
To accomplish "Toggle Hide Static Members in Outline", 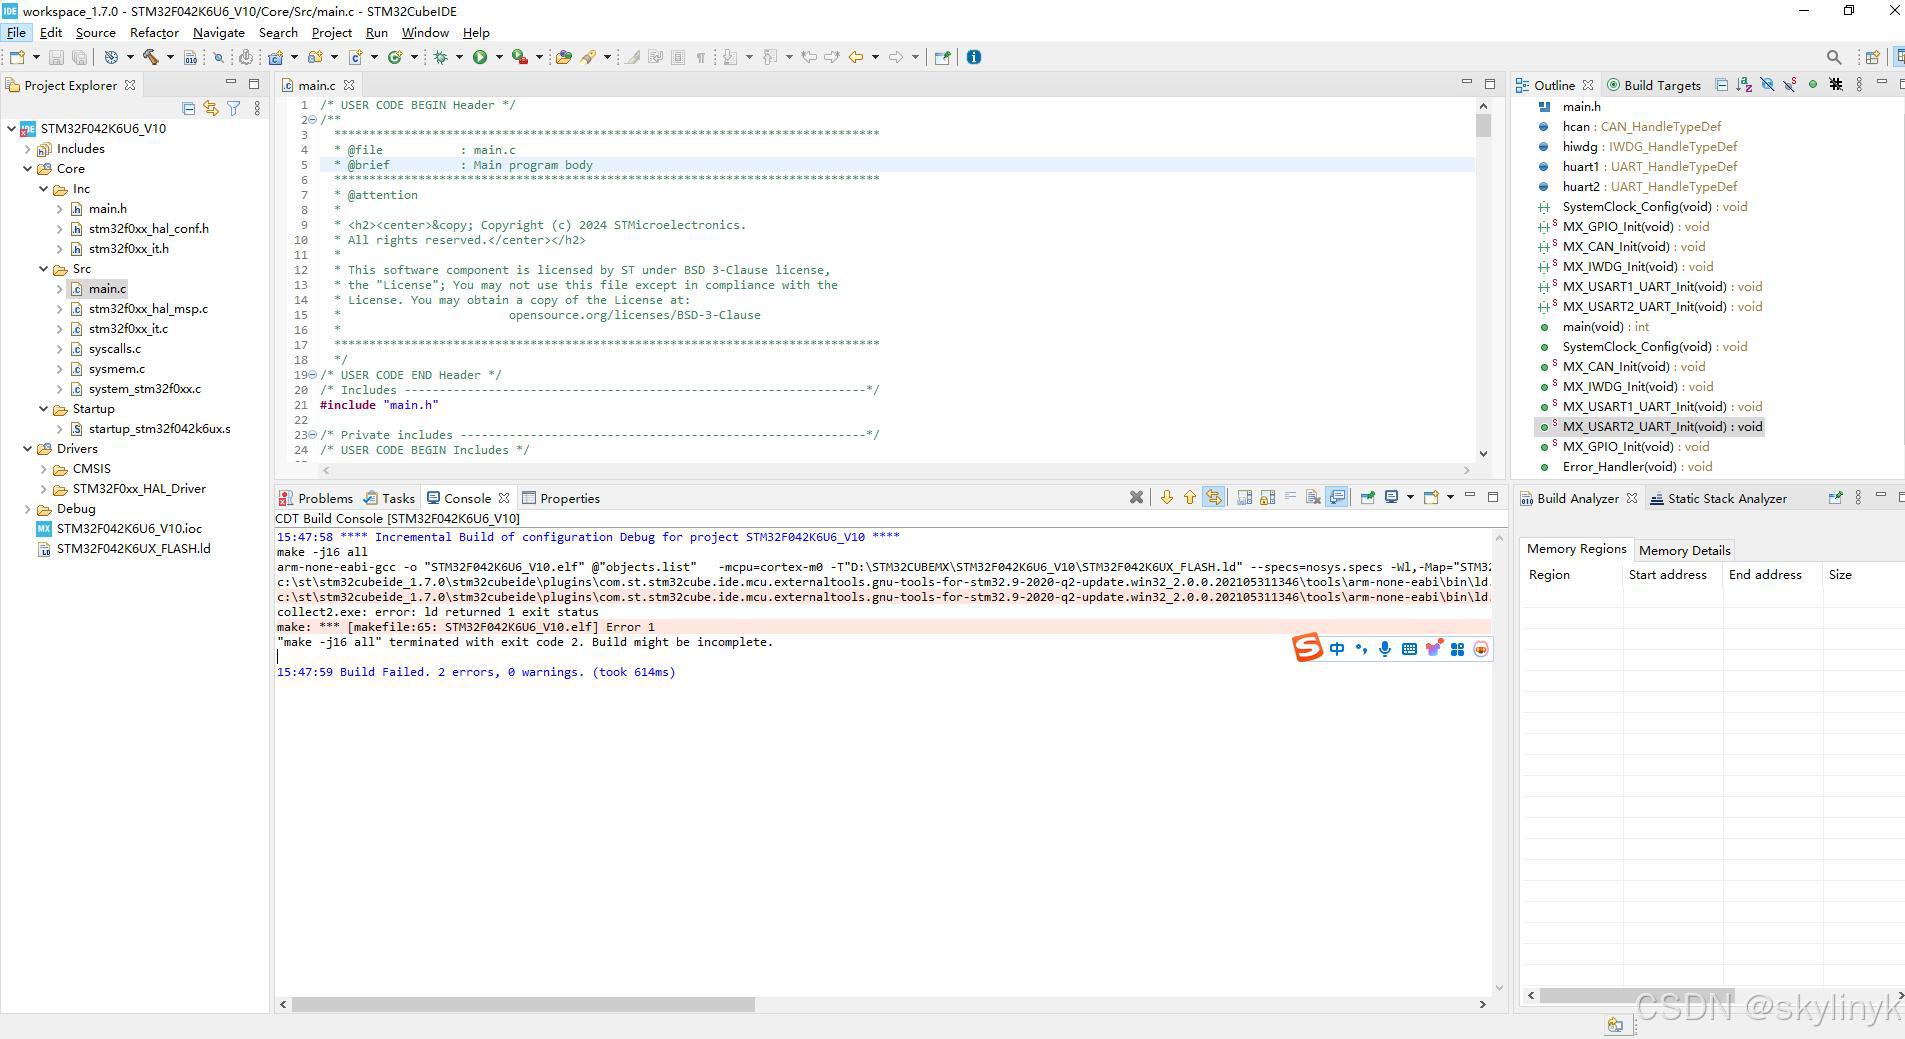I will [x=1790, y=85].
